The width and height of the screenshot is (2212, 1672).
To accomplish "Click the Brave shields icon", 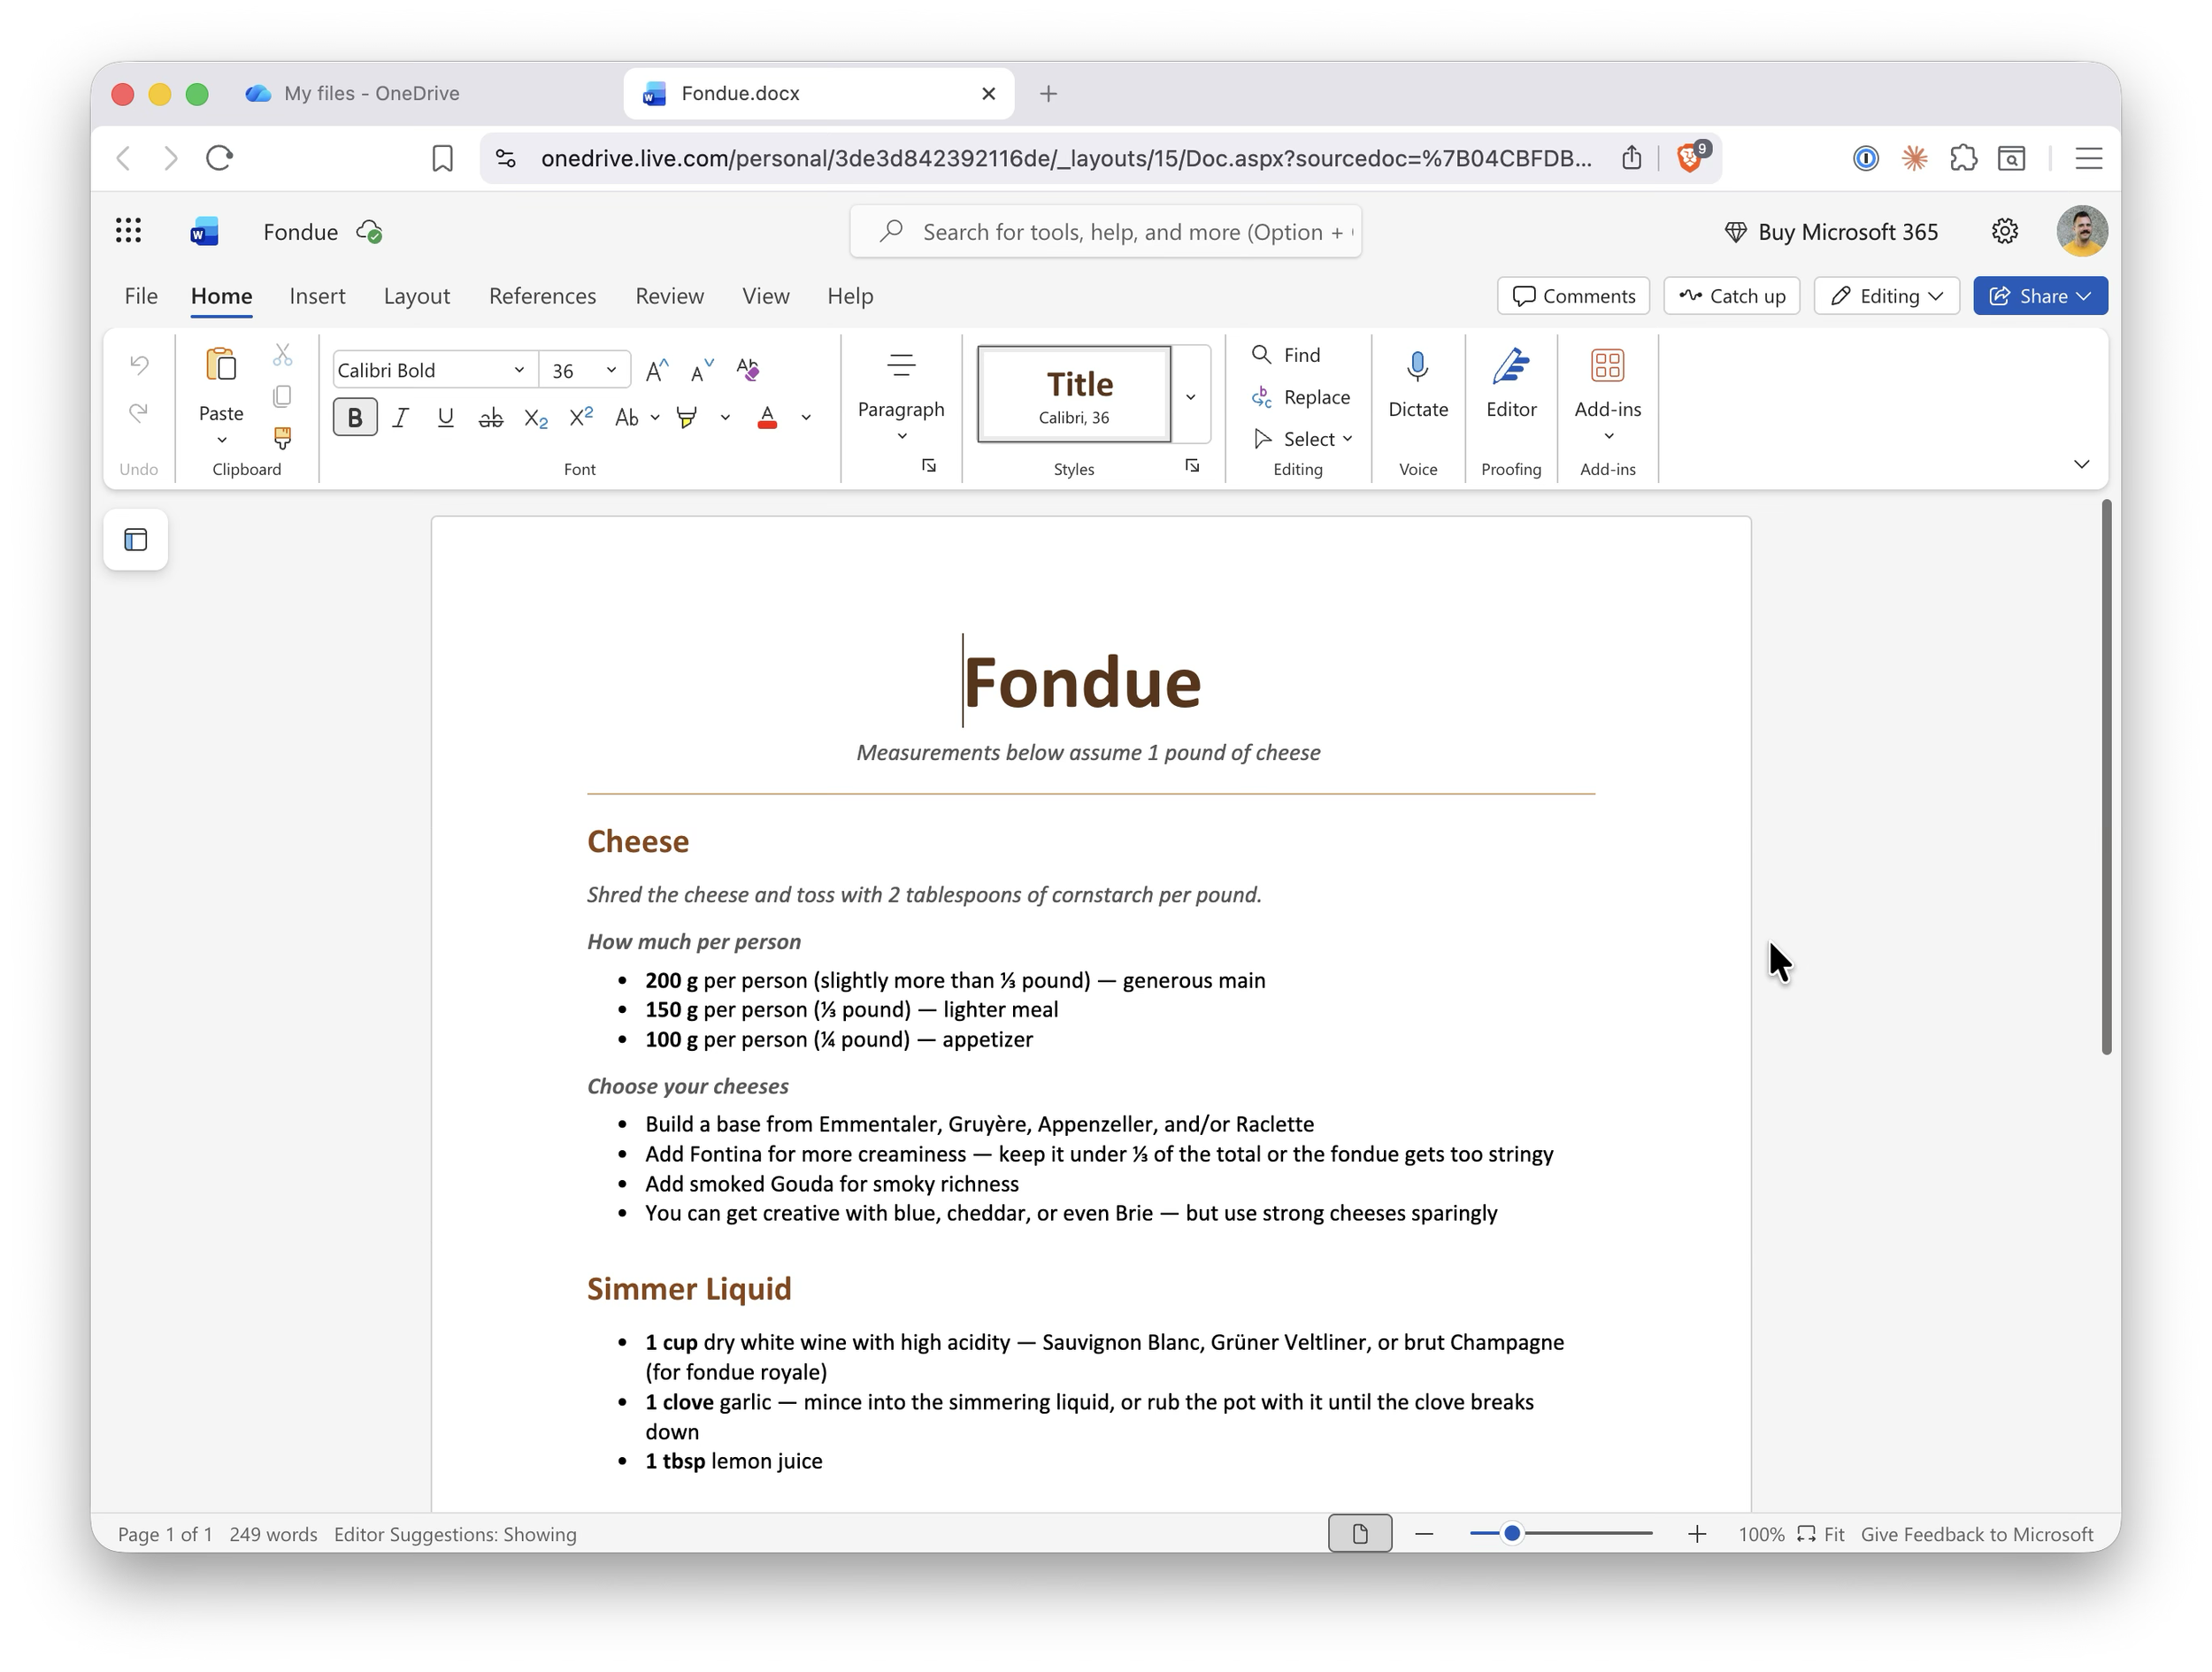I will [1690, 157].
